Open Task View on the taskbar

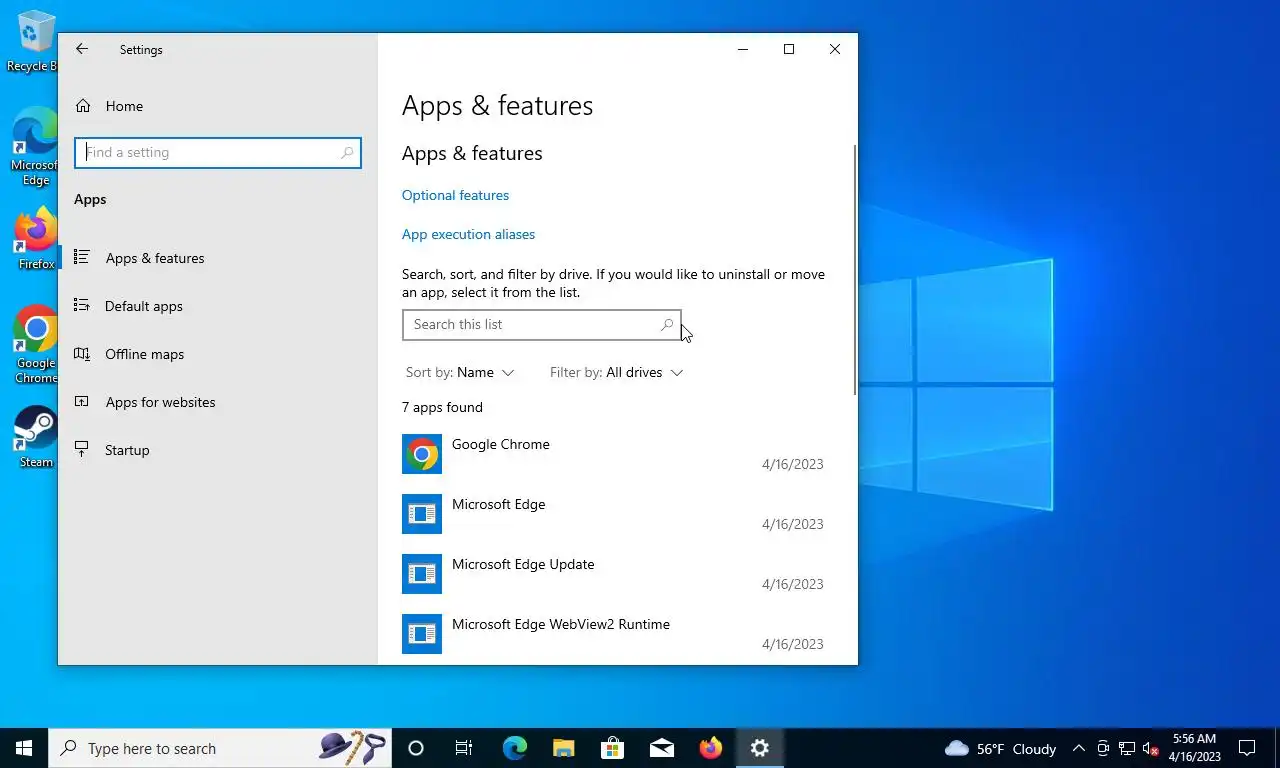click(464, 748)
